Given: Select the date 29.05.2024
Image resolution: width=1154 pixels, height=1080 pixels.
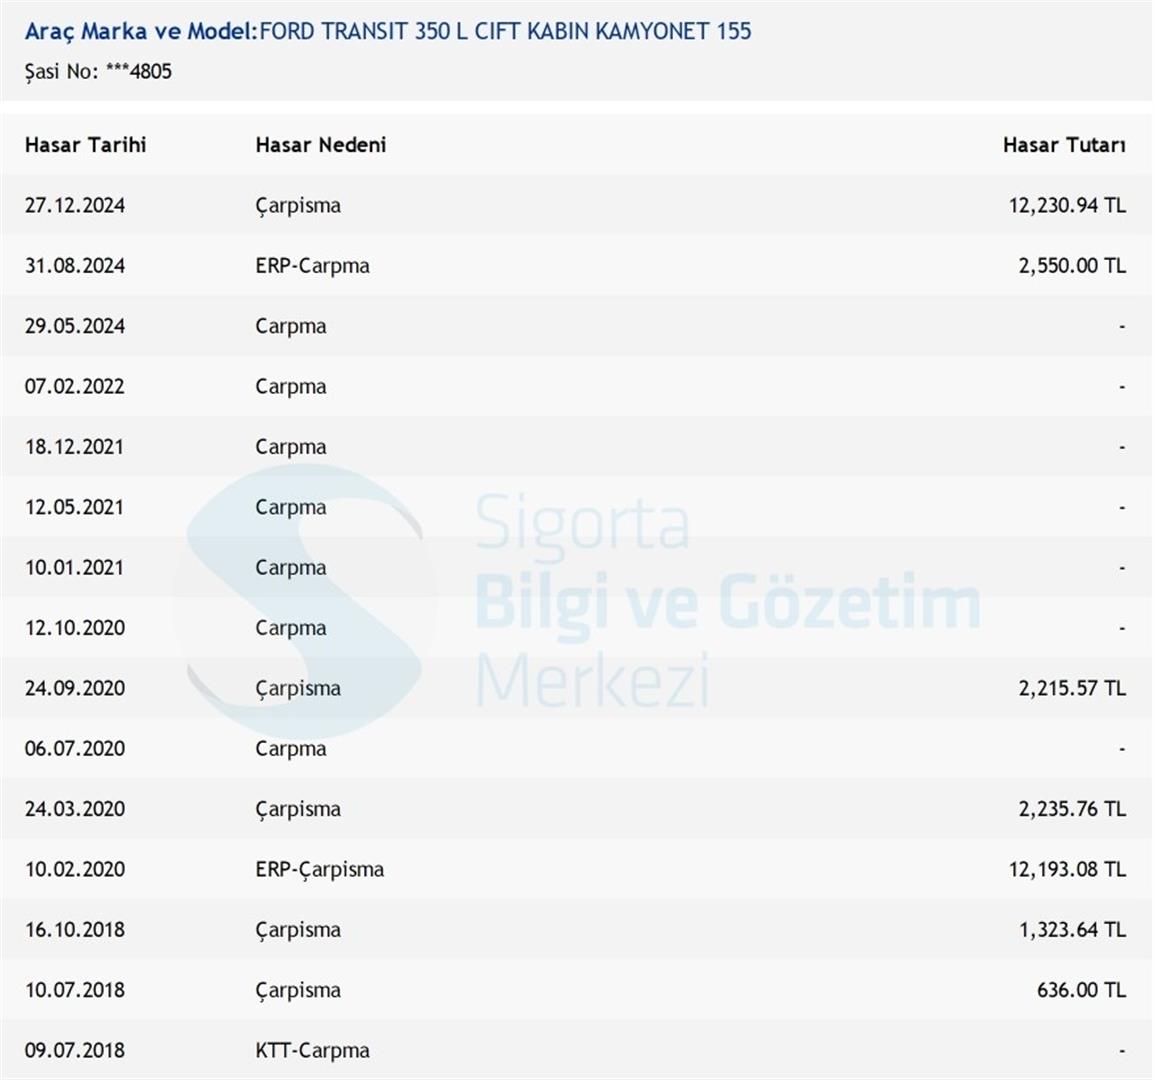Looking at the screenshot, I should (x=75, y=325).
